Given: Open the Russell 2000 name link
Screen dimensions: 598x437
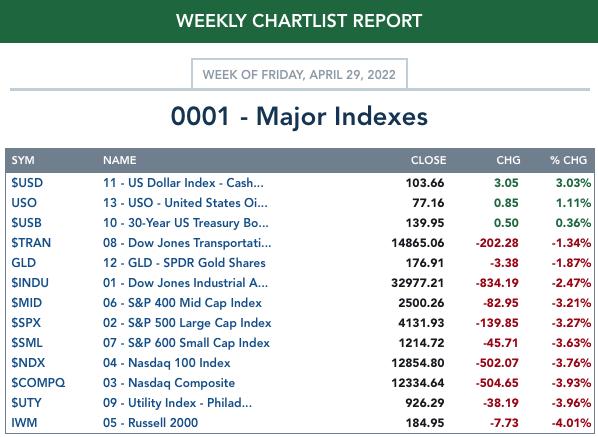Looking at the screenshot, I should [x=150, y=423].
